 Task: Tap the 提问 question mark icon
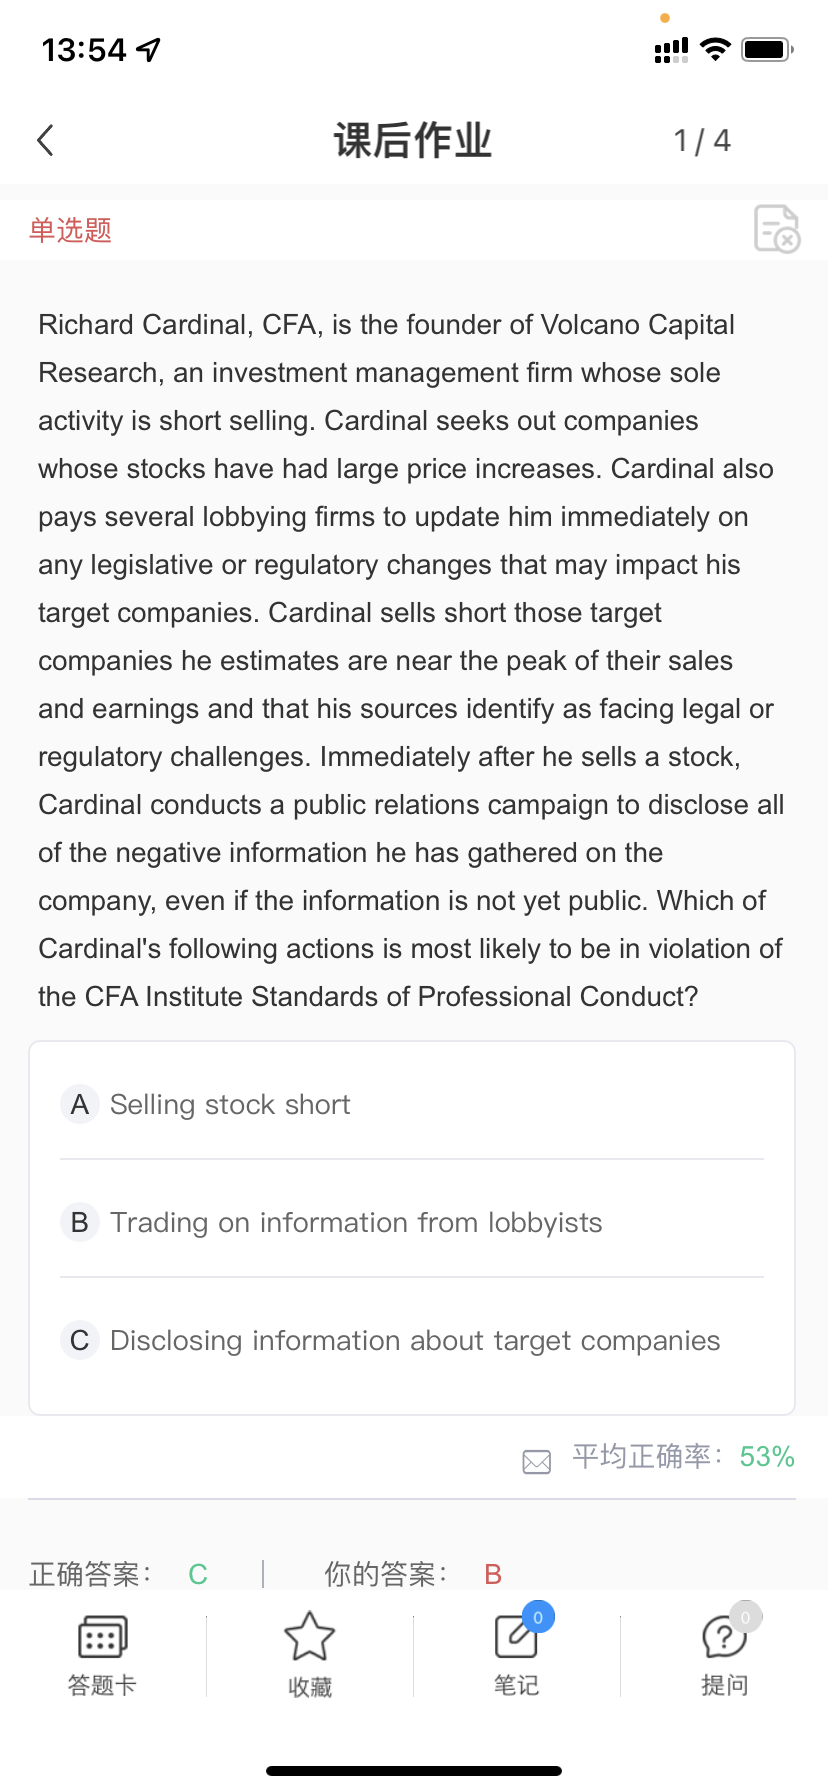[723, 1638]
